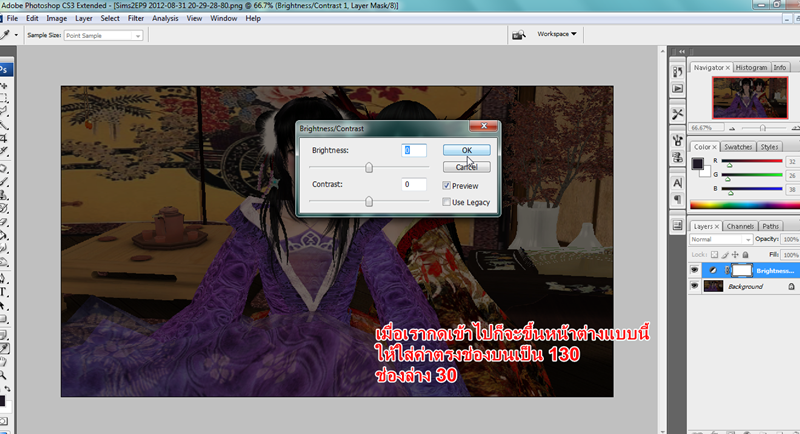This screenshot has width=800, height=434.
Task: Click Cancel in Brightness/Contrast dialog
Action: pos(467,167)
